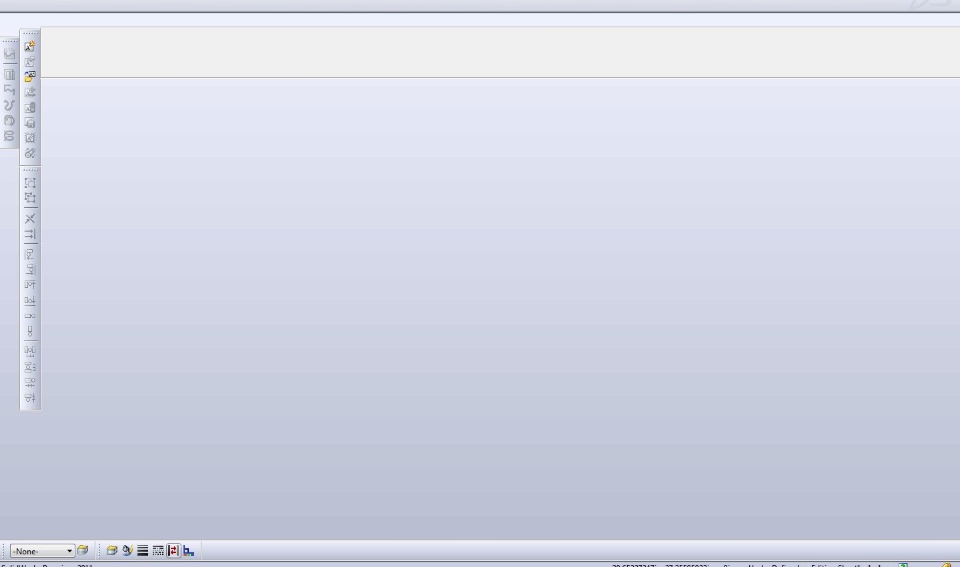This screenshot has width=960, height=567.
Task: Click the Edit Block icon
Action: [x=29, y=61]
